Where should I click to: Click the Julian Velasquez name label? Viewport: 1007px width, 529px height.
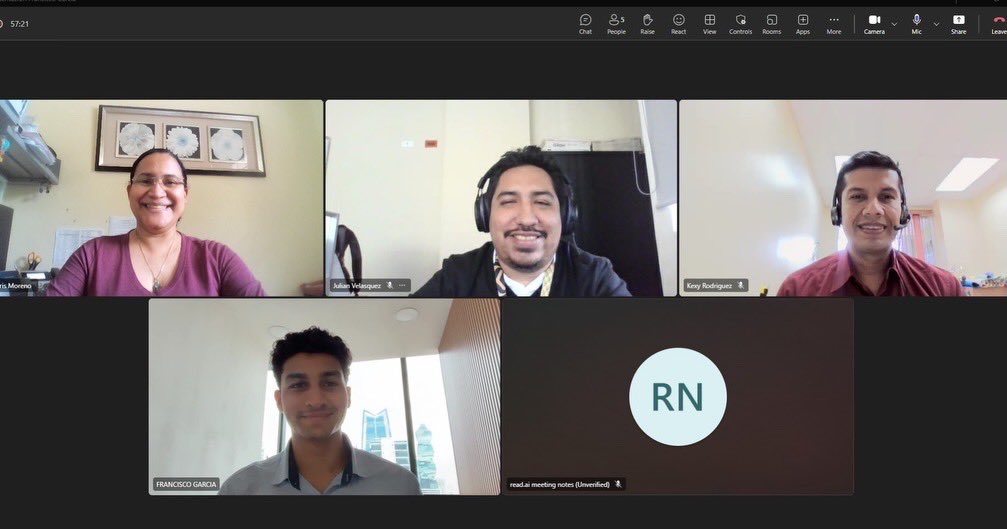pyautogui.click(x=356, y=286)
